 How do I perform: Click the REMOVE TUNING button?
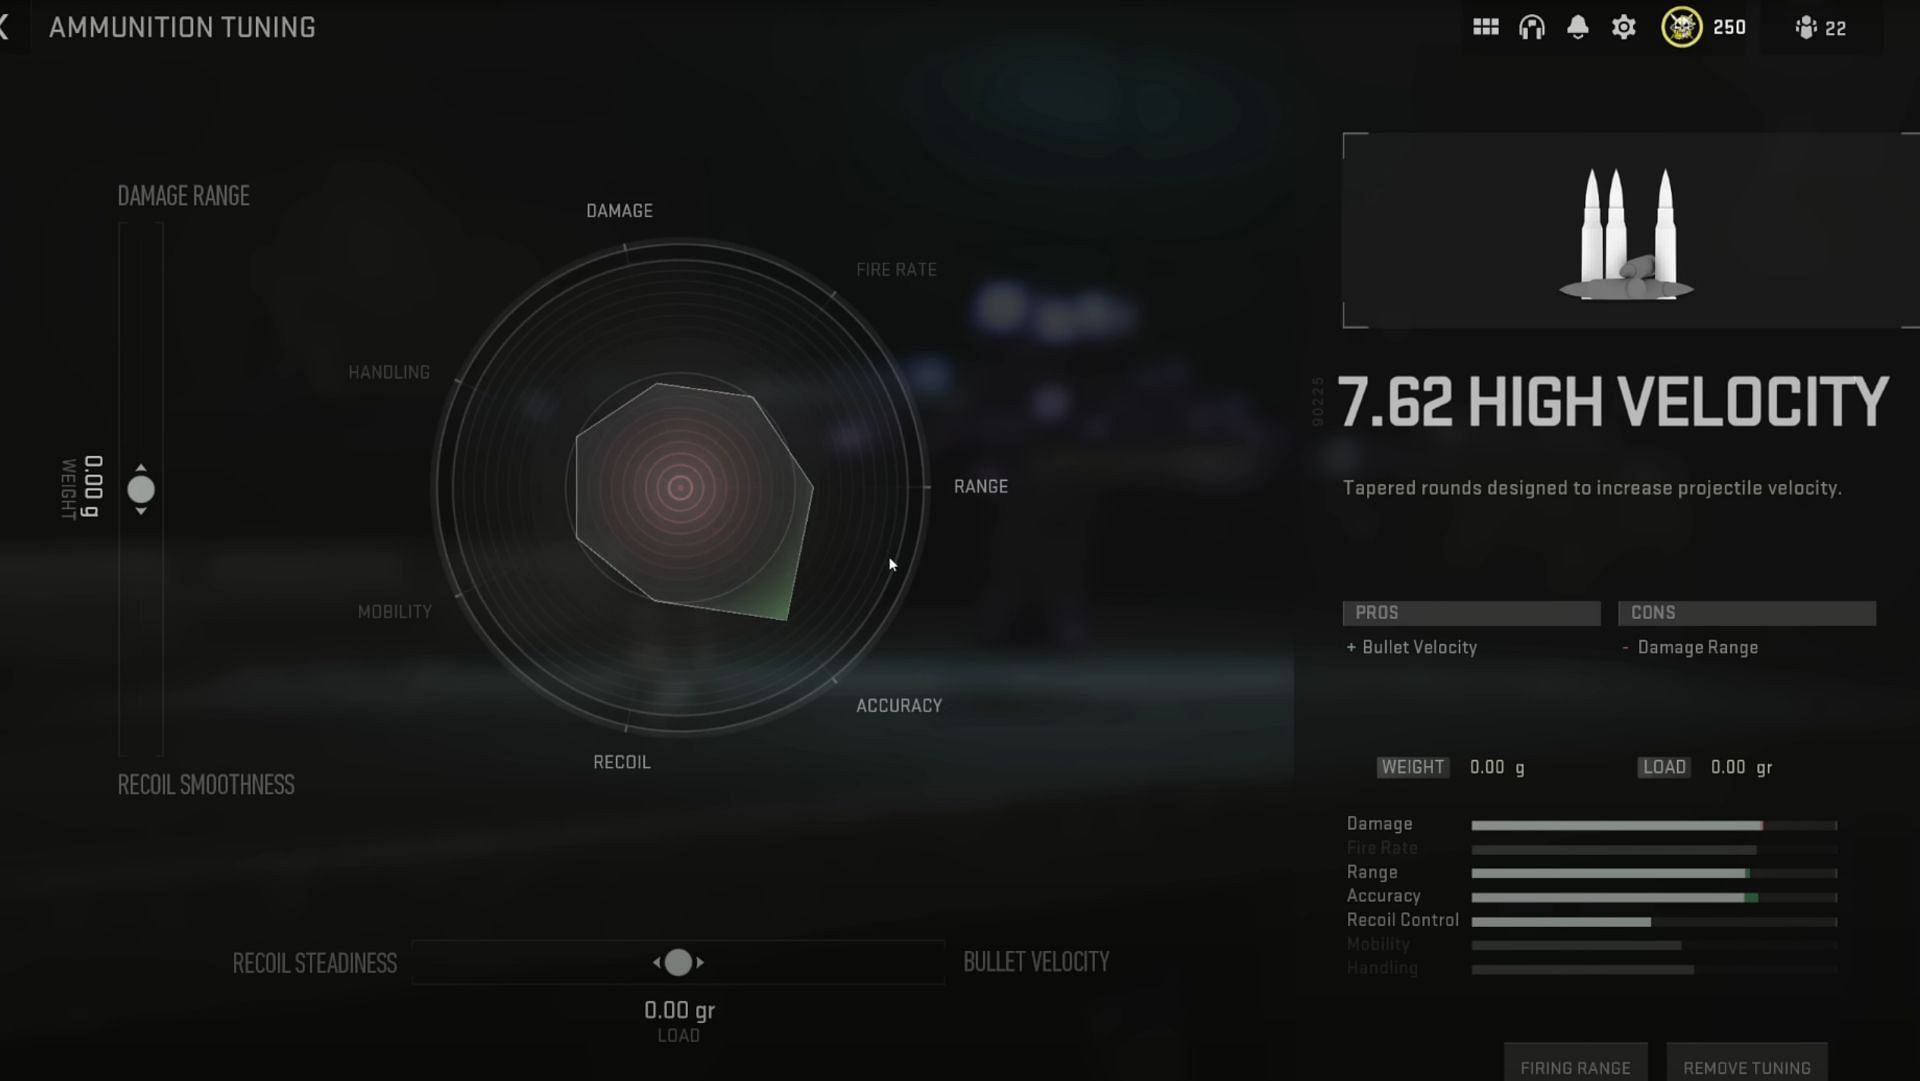(1747, 1068)
